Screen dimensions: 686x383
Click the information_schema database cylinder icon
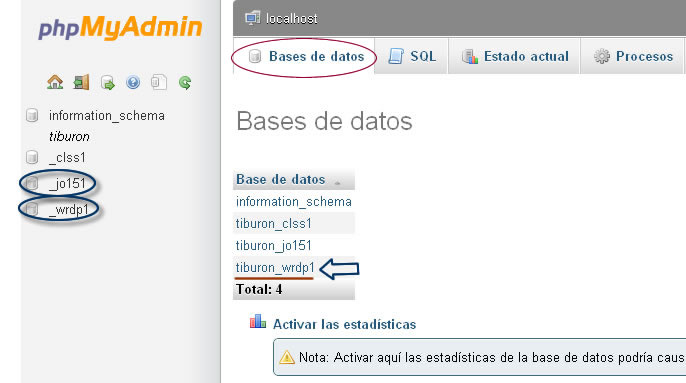[x=32, y=116]
